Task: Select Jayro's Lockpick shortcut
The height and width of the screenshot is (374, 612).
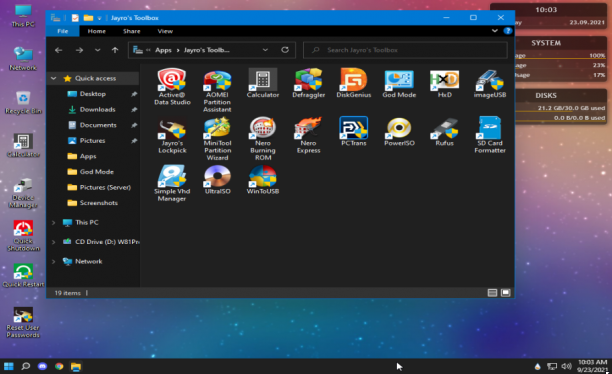Action: pyautogui.click(x=172, y=135)
